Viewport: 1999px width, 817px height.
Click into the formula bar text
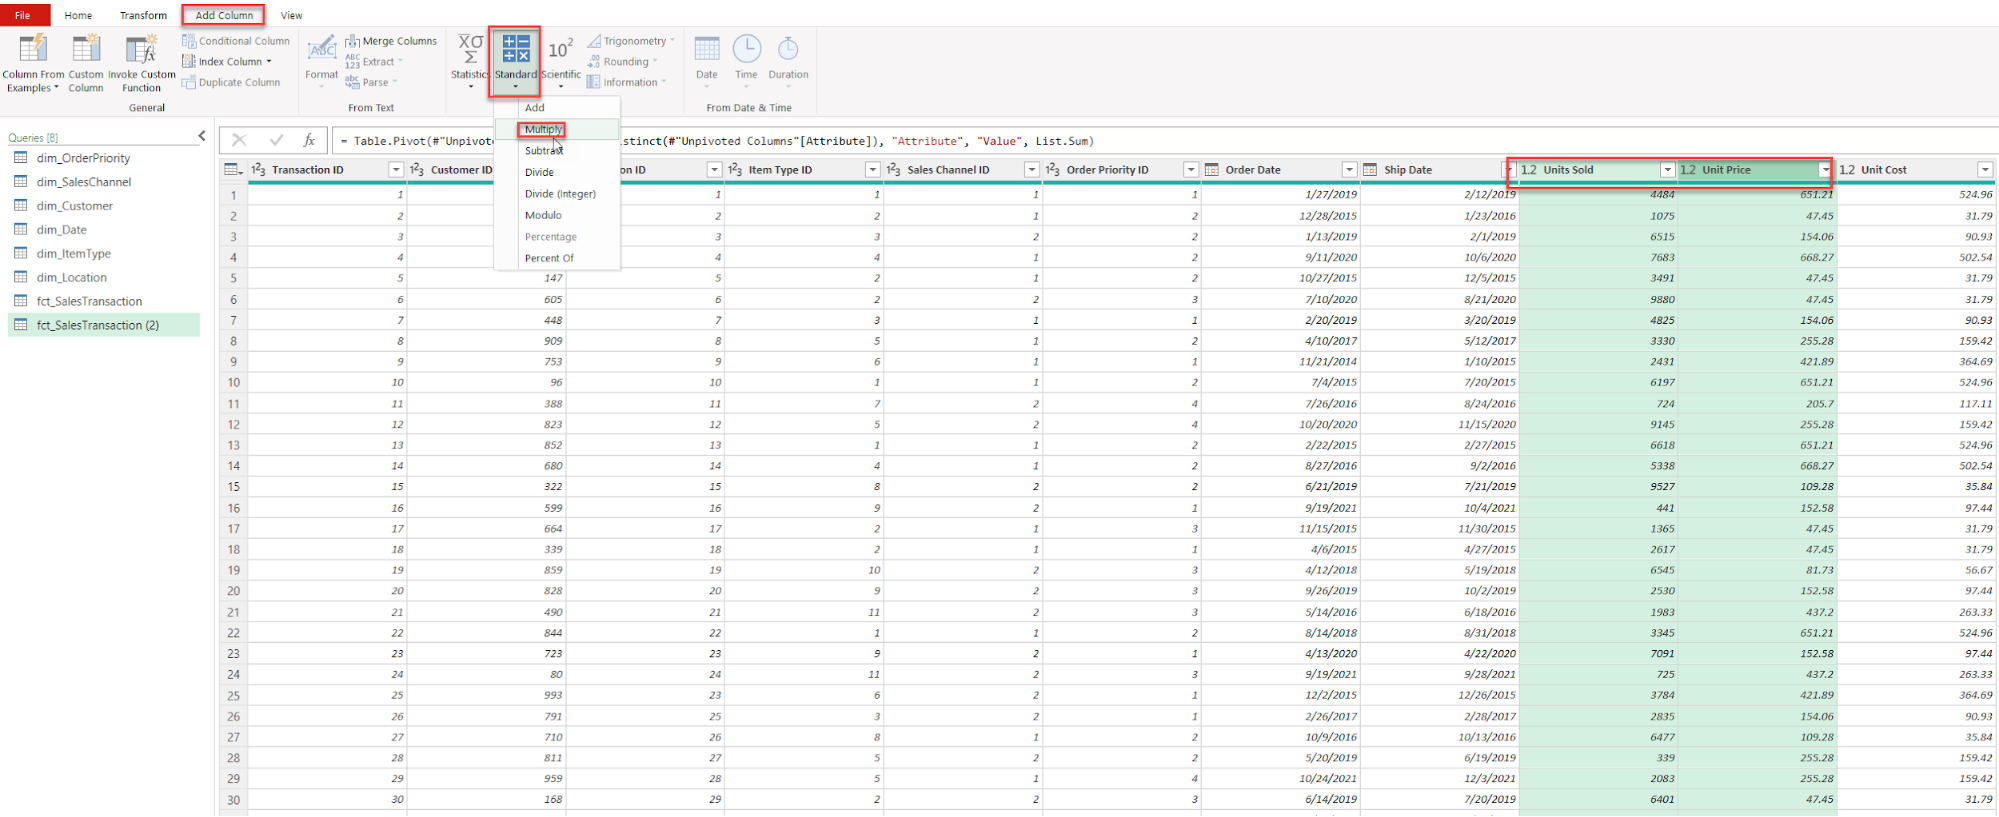1165,141
